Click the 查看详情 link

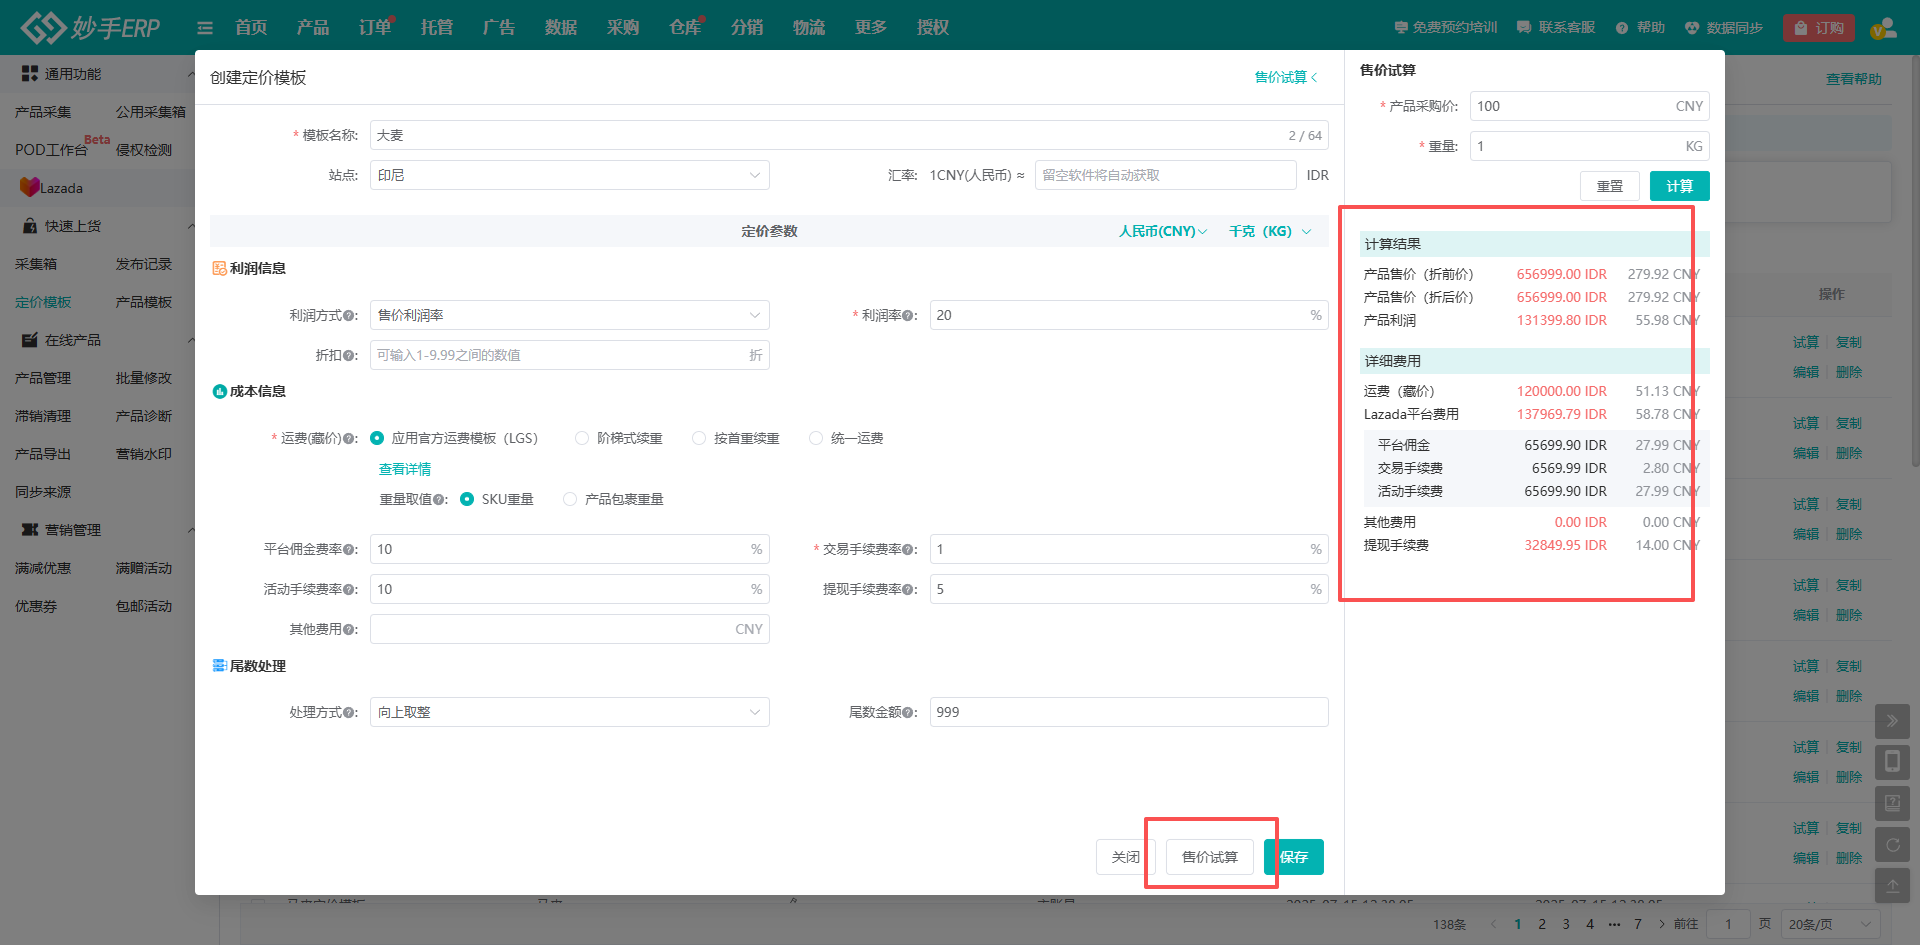pyautogui.click(x=405, y=469)
